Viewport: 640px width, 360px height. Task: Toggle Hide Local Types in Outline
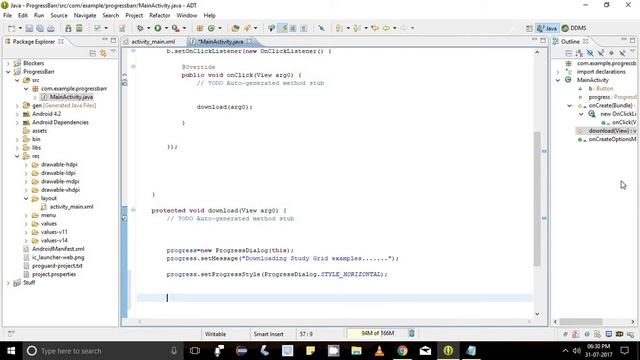[622, 53]
